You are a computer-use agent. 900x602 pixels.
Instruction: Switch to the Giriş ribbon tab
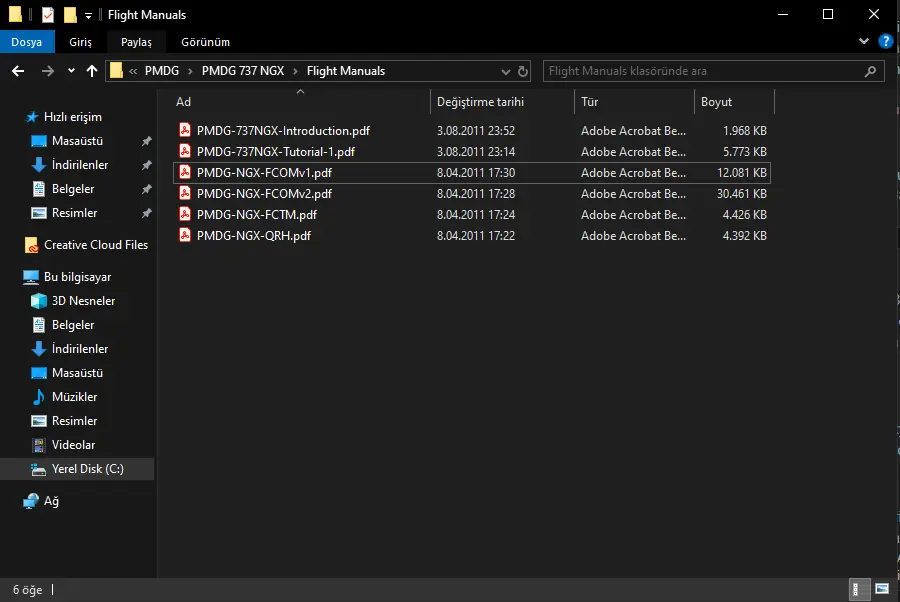80,42
